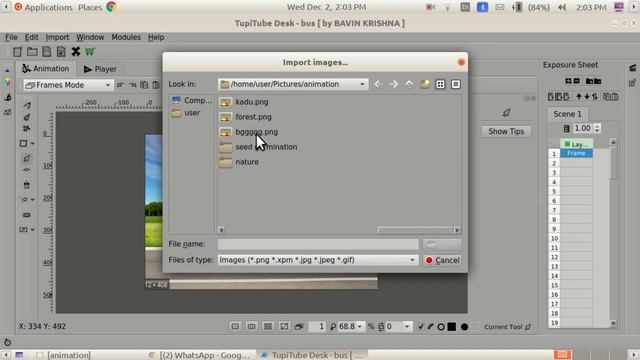The width and height of the screenshot is (640, 360).
Task: Click Exposure Sheet scrollbar down arrow
Action: coord(613,323)
